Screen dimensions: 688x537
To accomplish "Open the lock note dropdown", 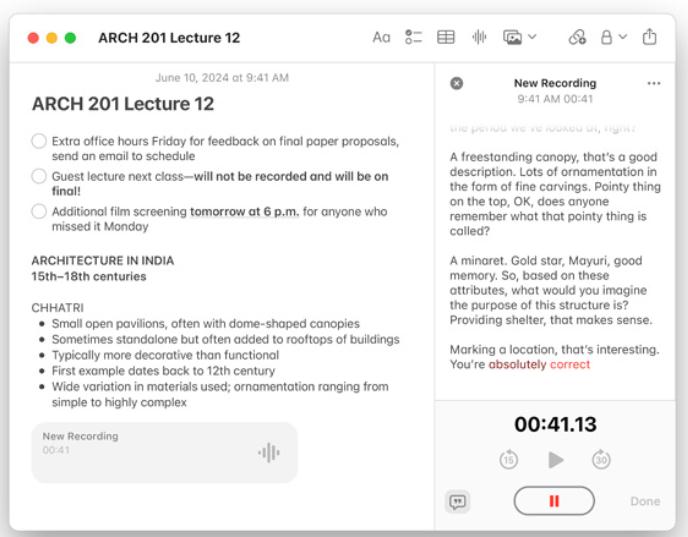I will pos(612,38).
